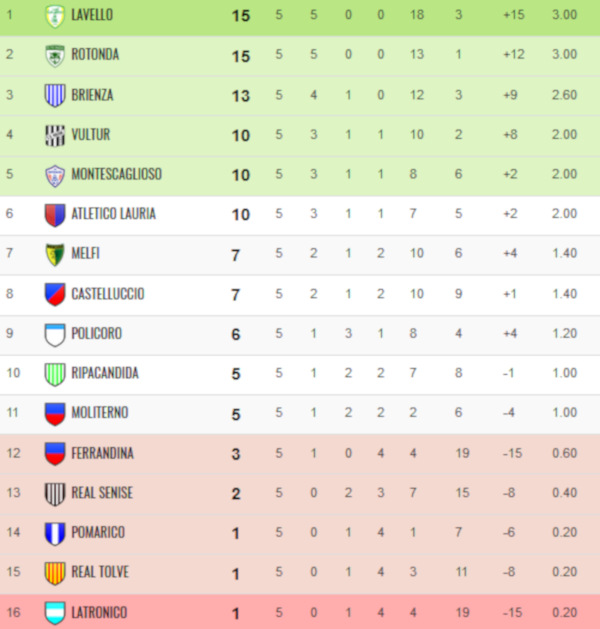This screenshot has width=600, height=629.
Task: Select the Ripacandida green striped shield
Action: (x=55, y=374)
